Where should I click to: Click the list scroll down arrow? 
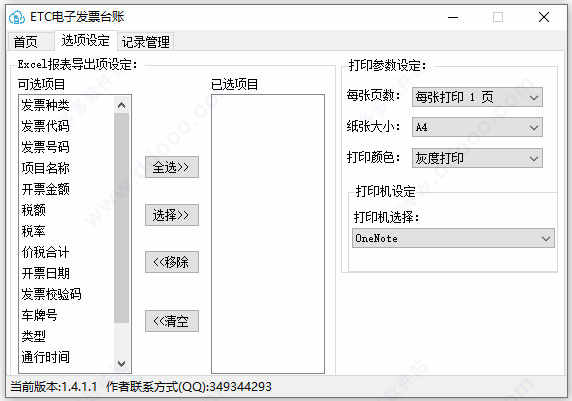point(121,363)
